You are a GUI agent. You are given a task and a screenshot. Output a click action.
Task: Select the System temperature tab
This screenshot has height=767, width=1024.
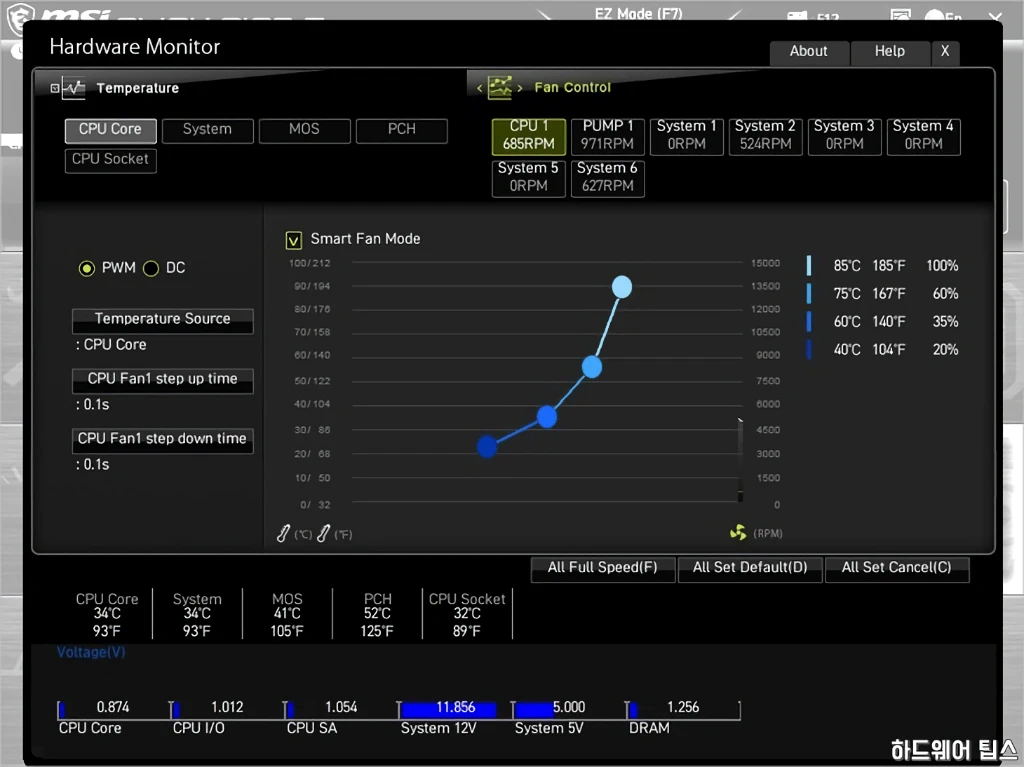(207, 130)
